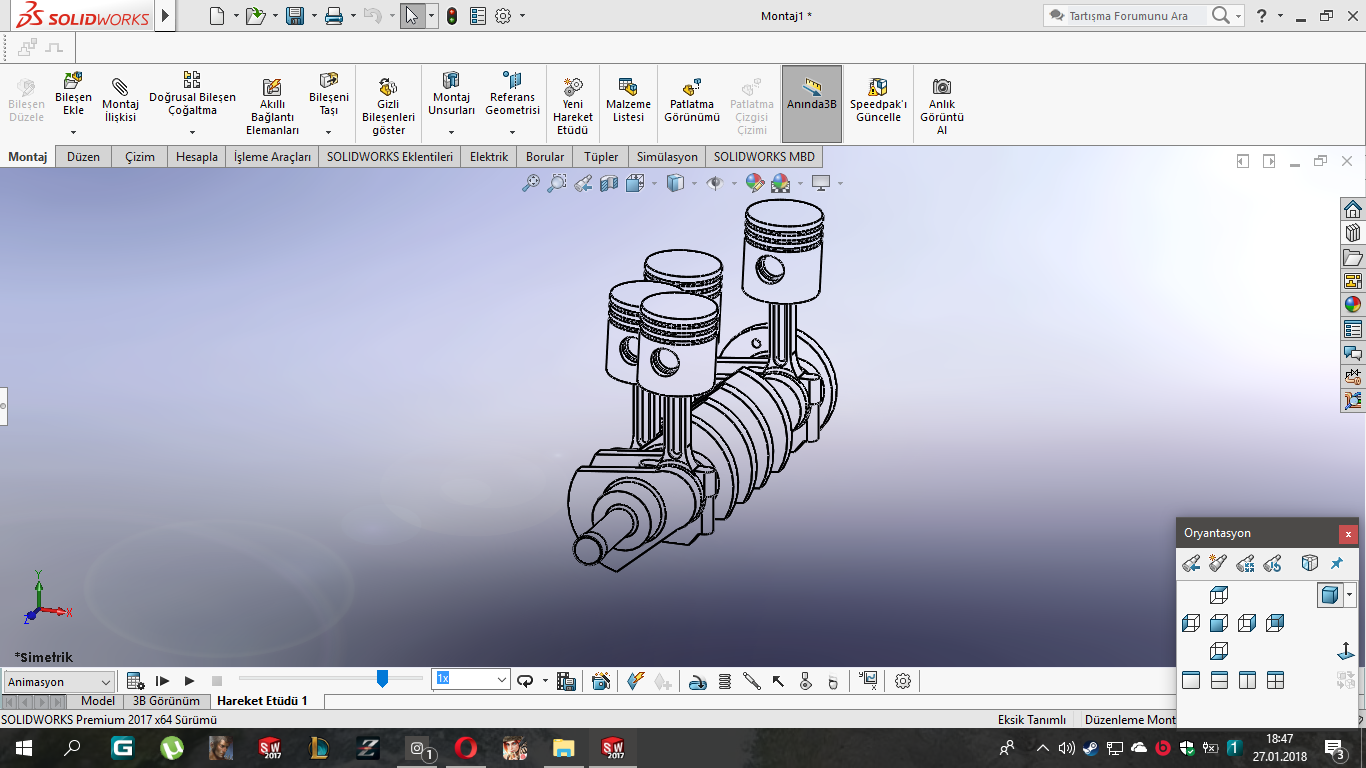Pin the Oryantasyon dialog open
Screen dimensions: 1366x768
point(1337,563)
